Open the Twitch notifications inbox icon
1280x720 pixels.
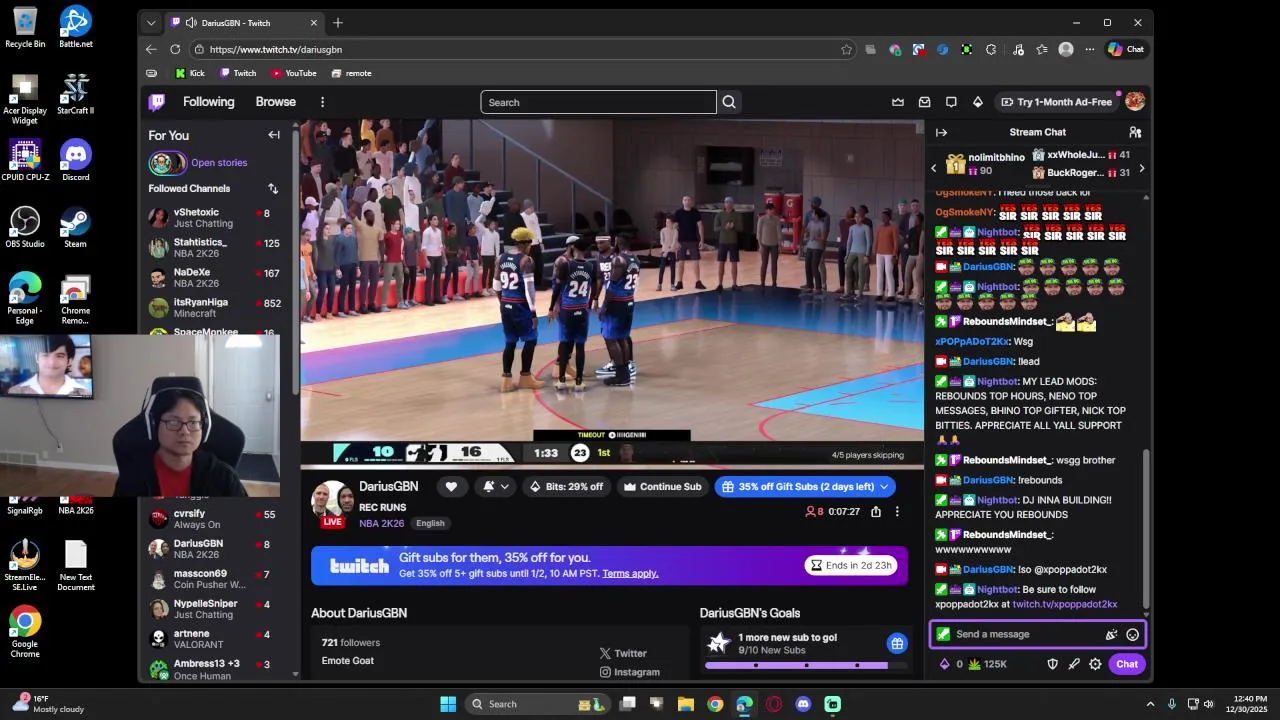[x=925, y=102]
